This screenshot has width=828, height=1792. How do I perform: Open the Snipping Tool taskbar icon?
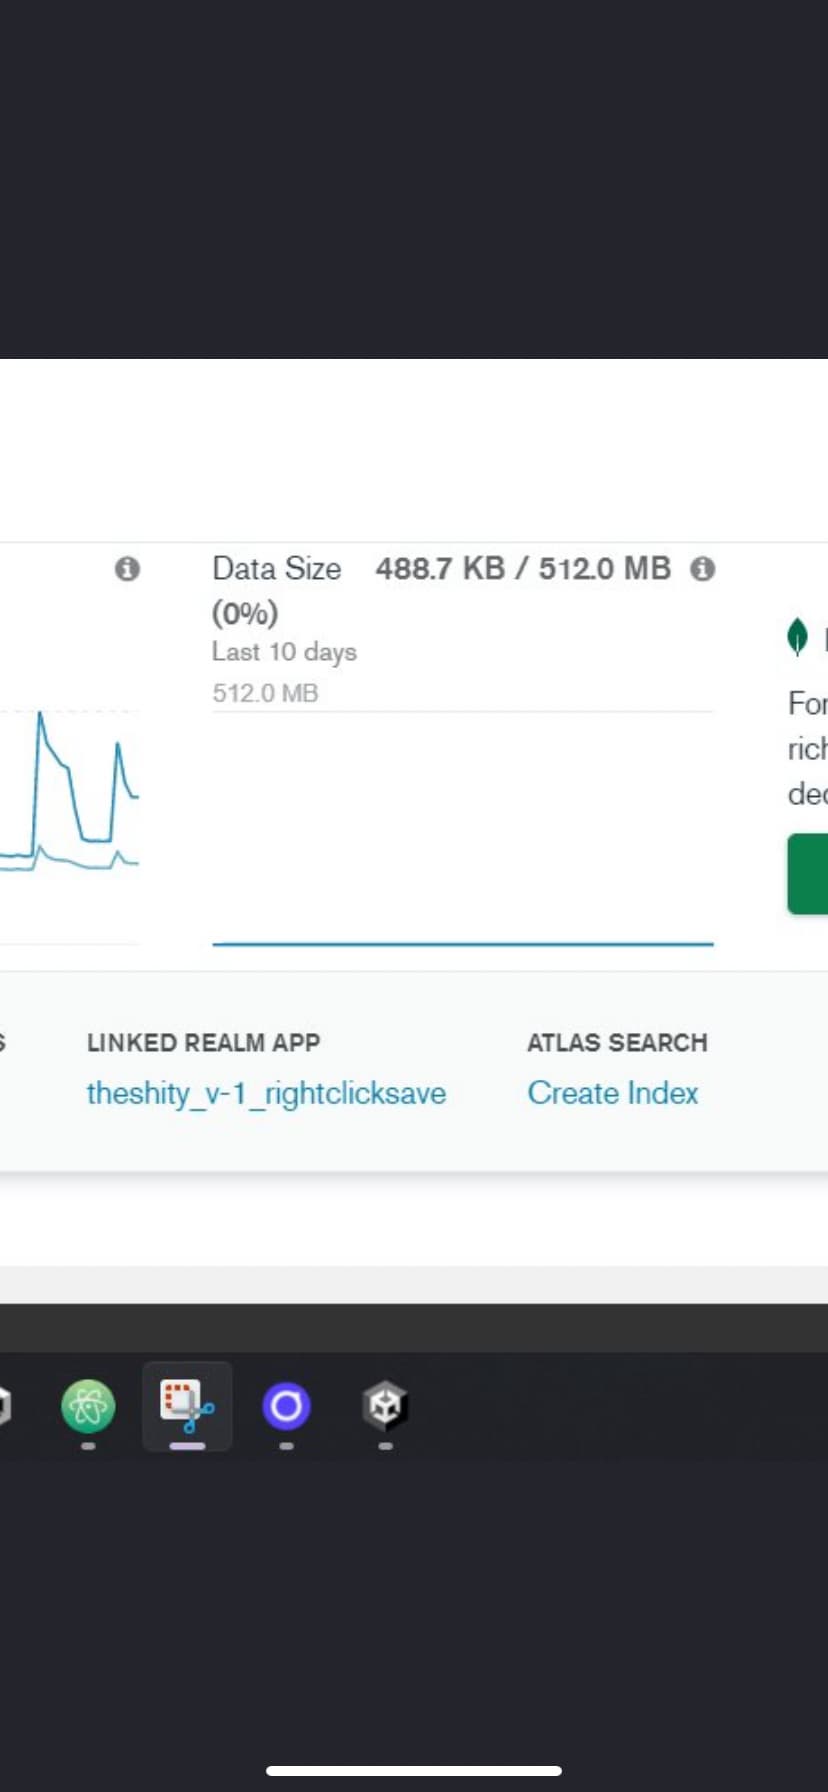click(x=187, y=1404)
